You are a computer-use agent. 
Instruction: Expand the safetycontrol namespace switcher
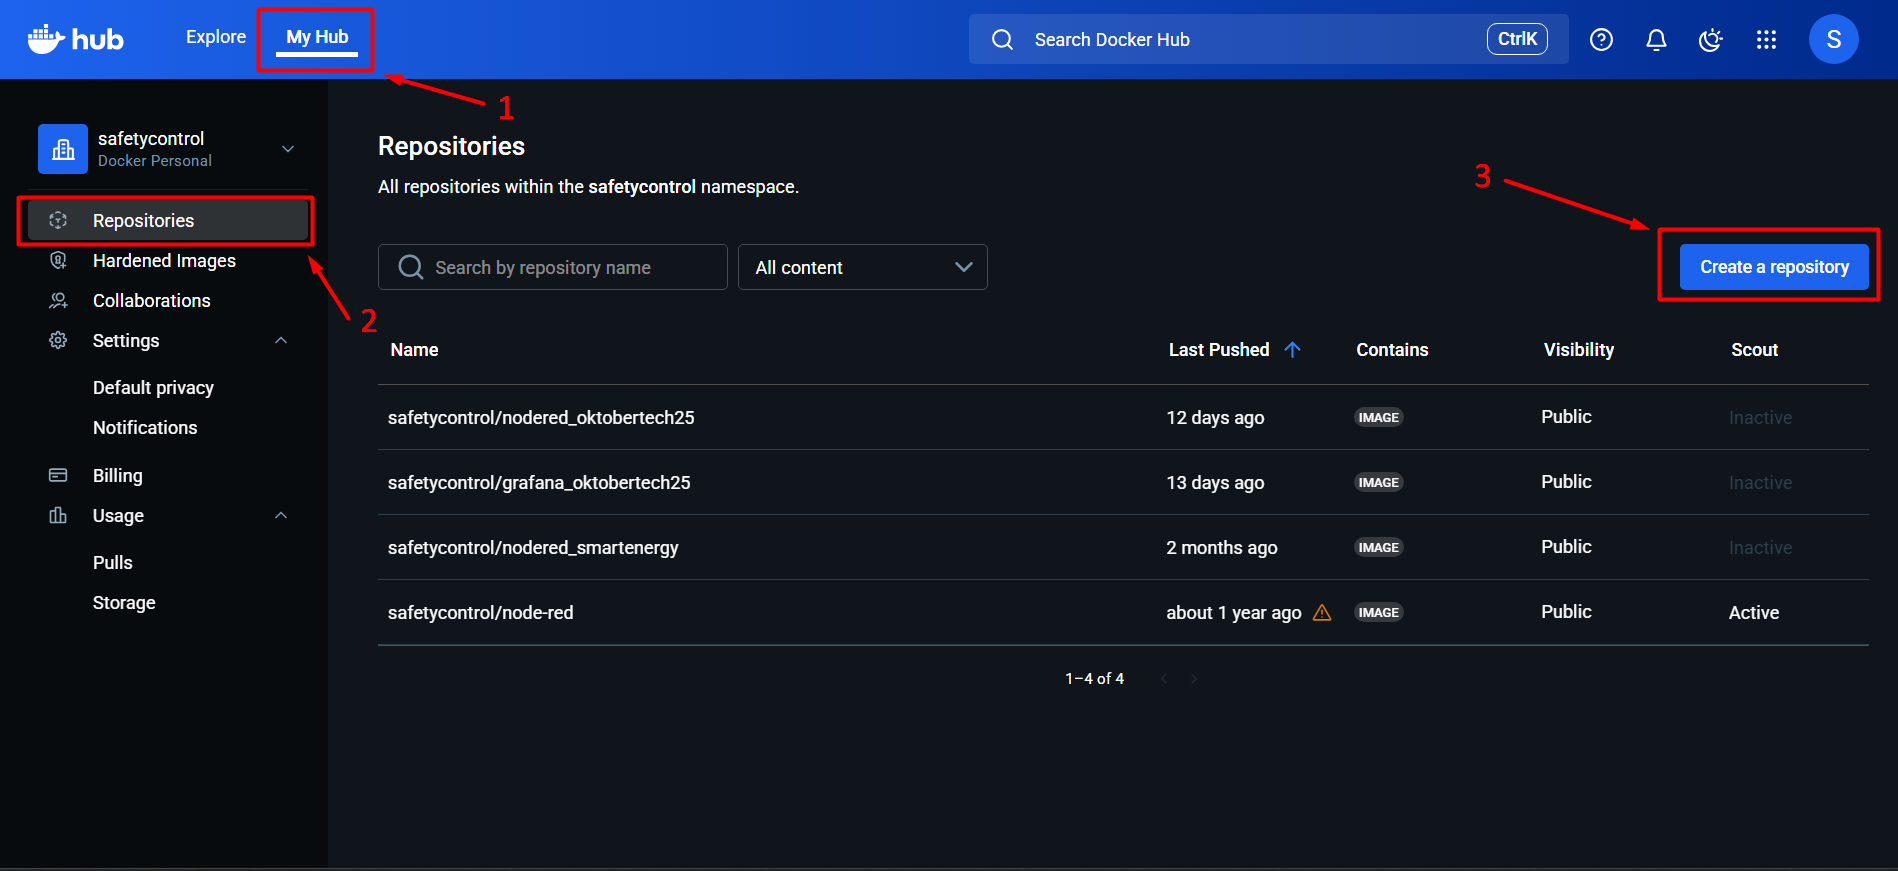coord(288,149)
